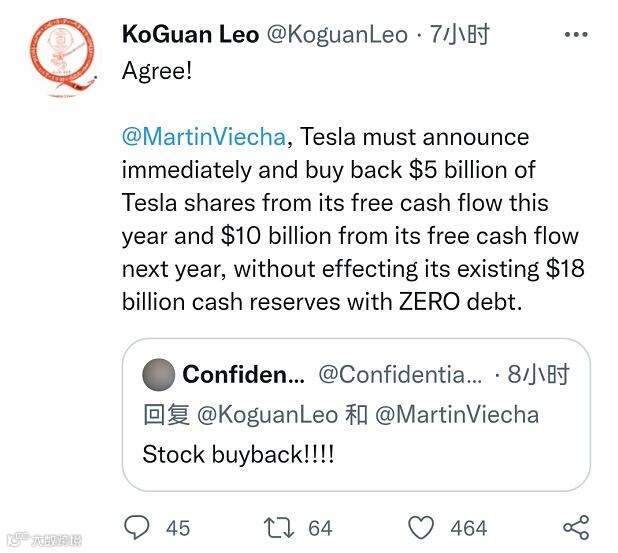This screenshot has height=553, width=618.
Task: Retweet using the retweet arrows icon
Action: tap(278, 526)
